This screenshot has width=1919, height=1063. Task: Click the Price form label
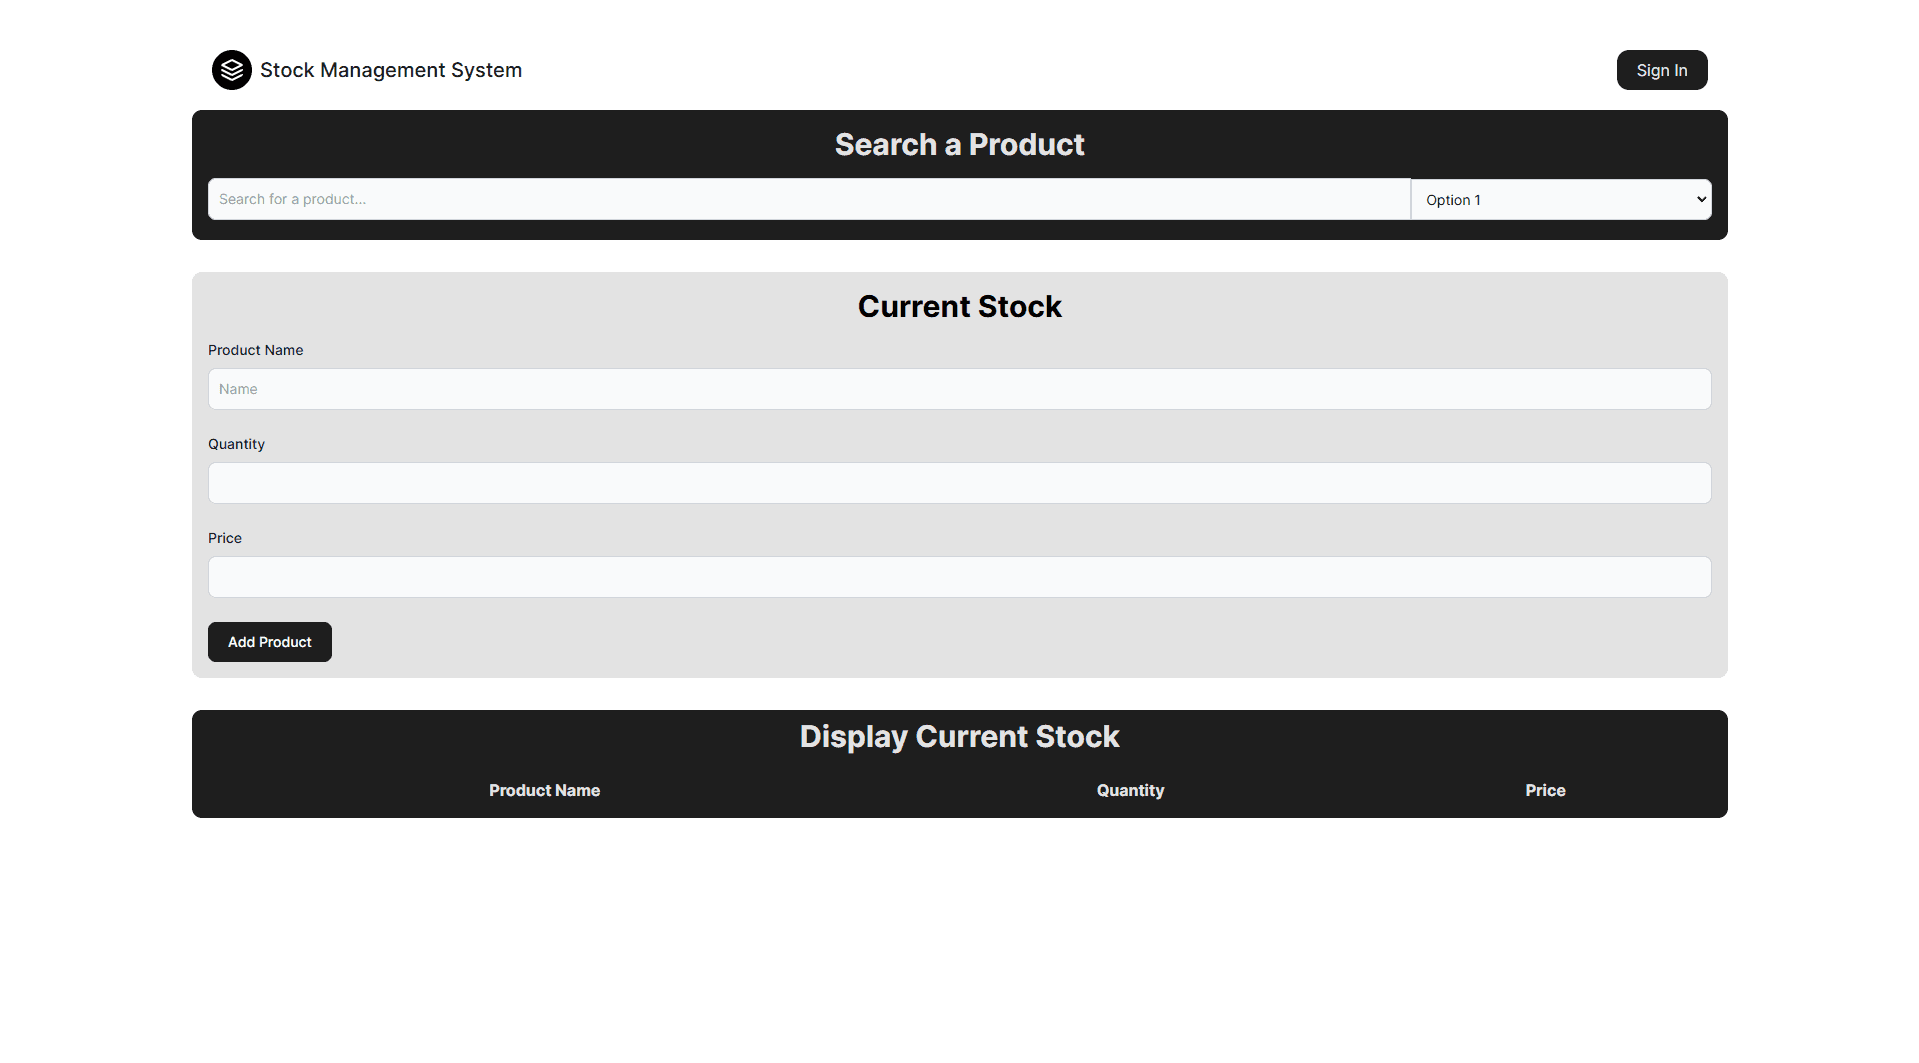[x=225, y=538]
